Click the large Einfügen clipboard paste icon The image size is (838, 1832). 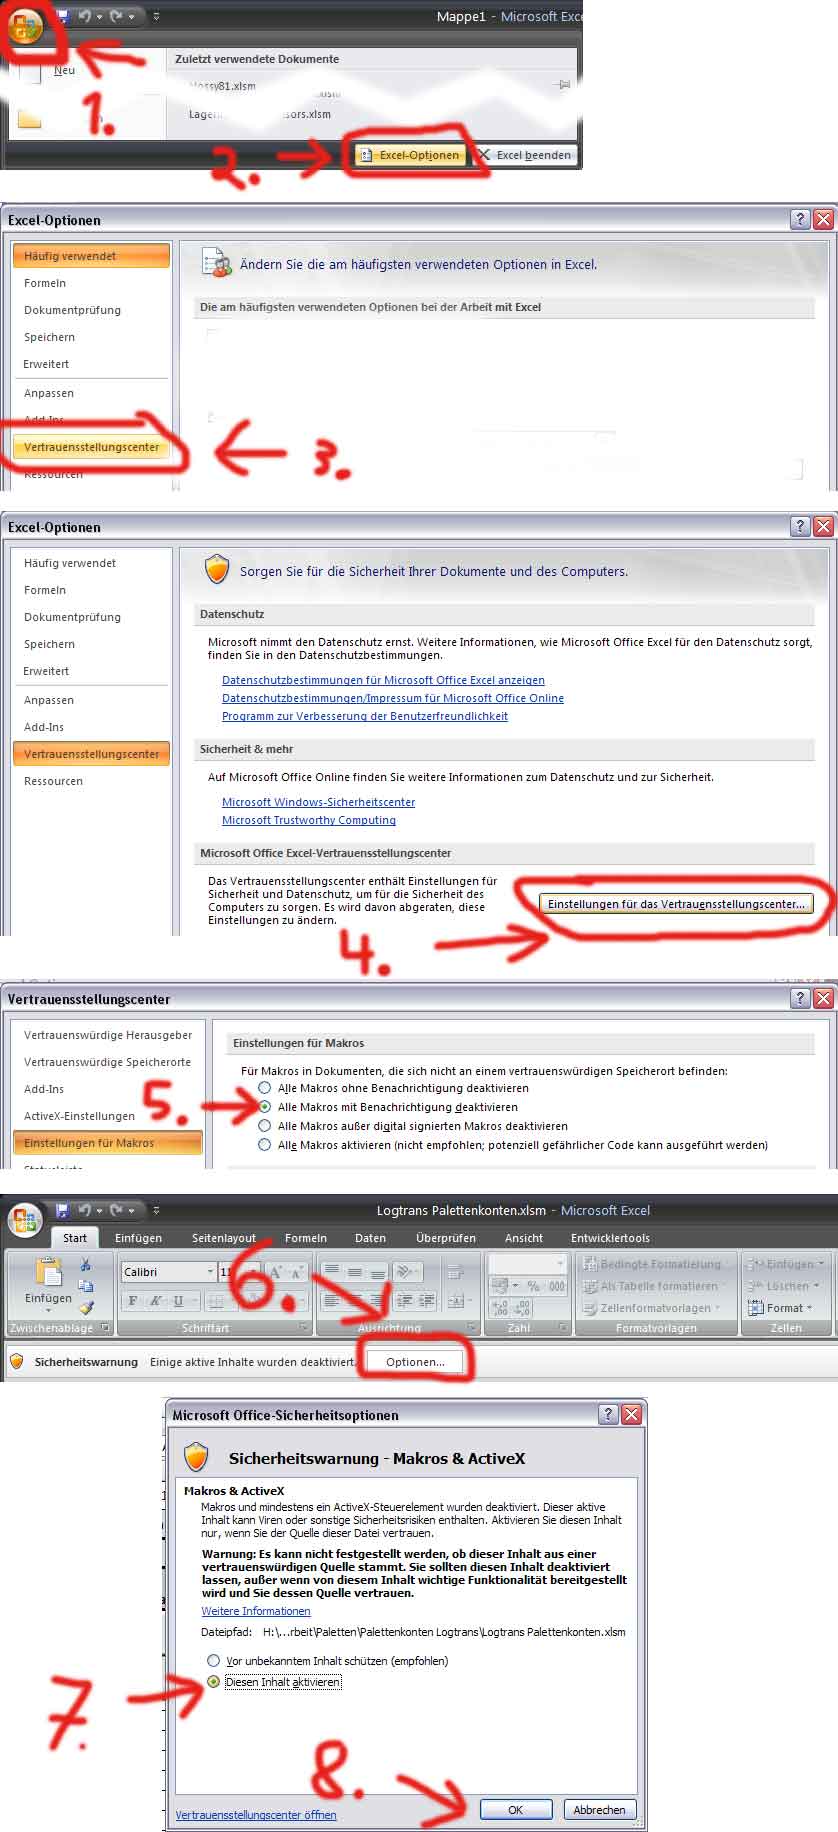click(48, 1272)
